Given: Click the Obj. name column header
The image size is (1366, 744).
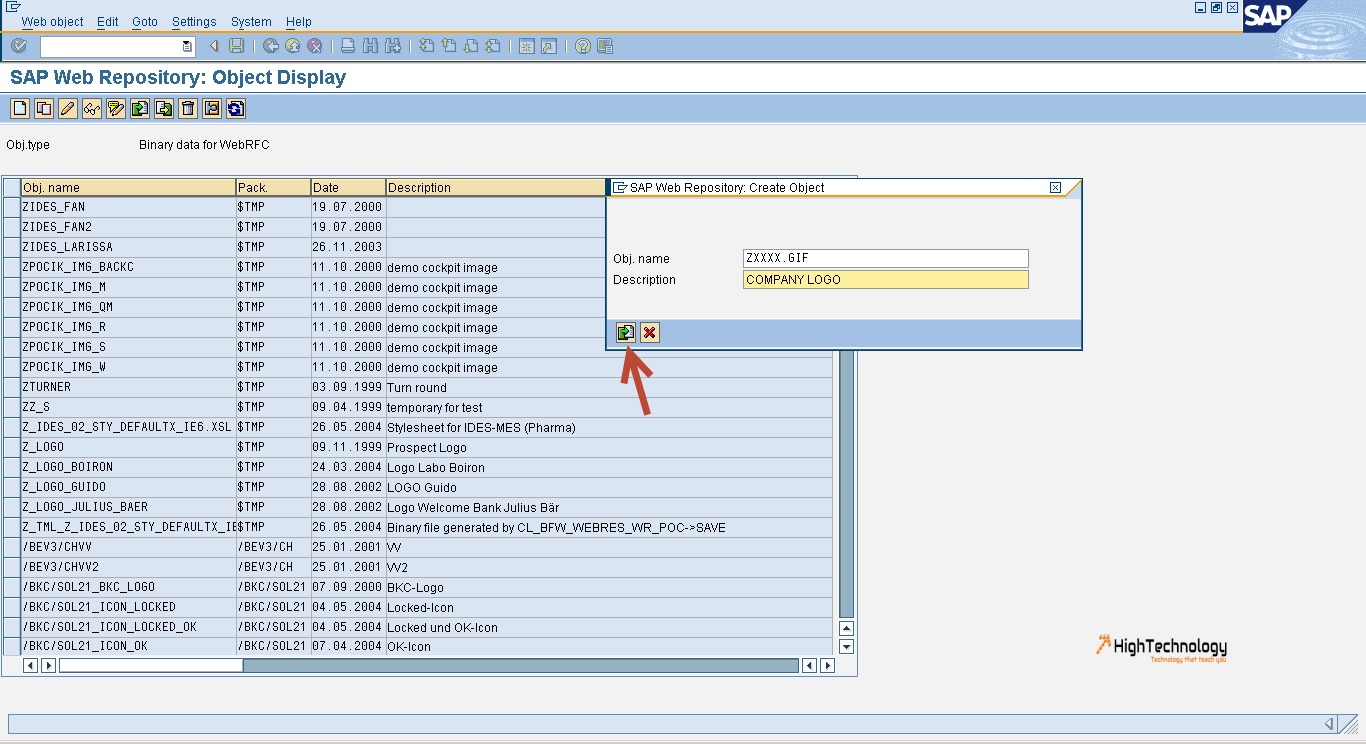Looking at the screenshot, I should [x=128, y=187].
